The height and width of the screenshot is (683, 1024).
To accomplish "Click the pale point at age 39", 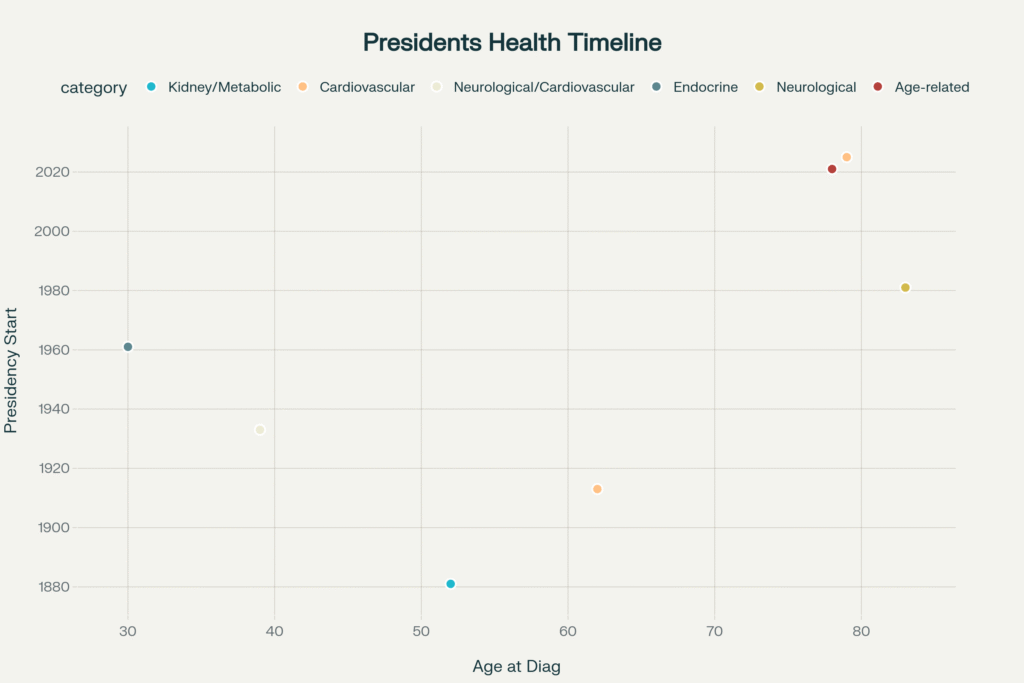I will [x=260, y=430].
